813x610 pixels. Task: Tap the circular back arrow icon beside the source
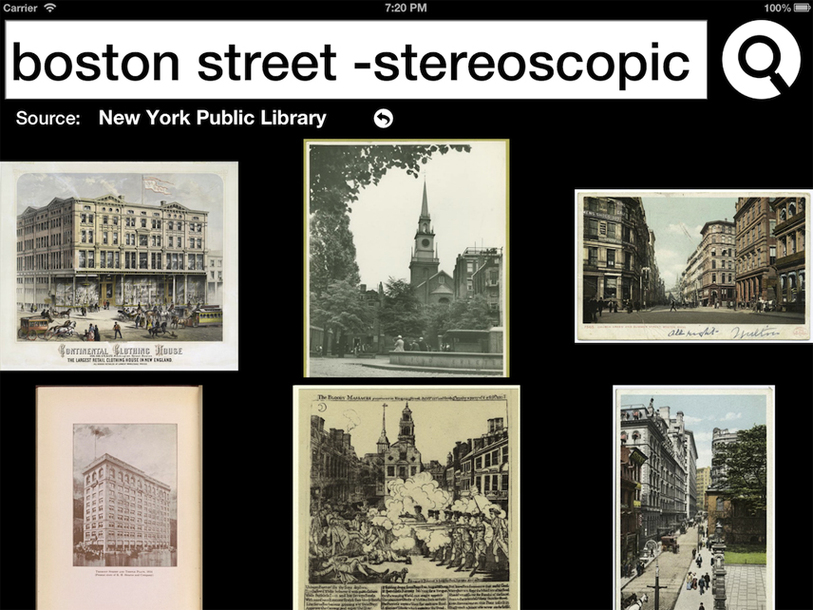click(383, 118)
